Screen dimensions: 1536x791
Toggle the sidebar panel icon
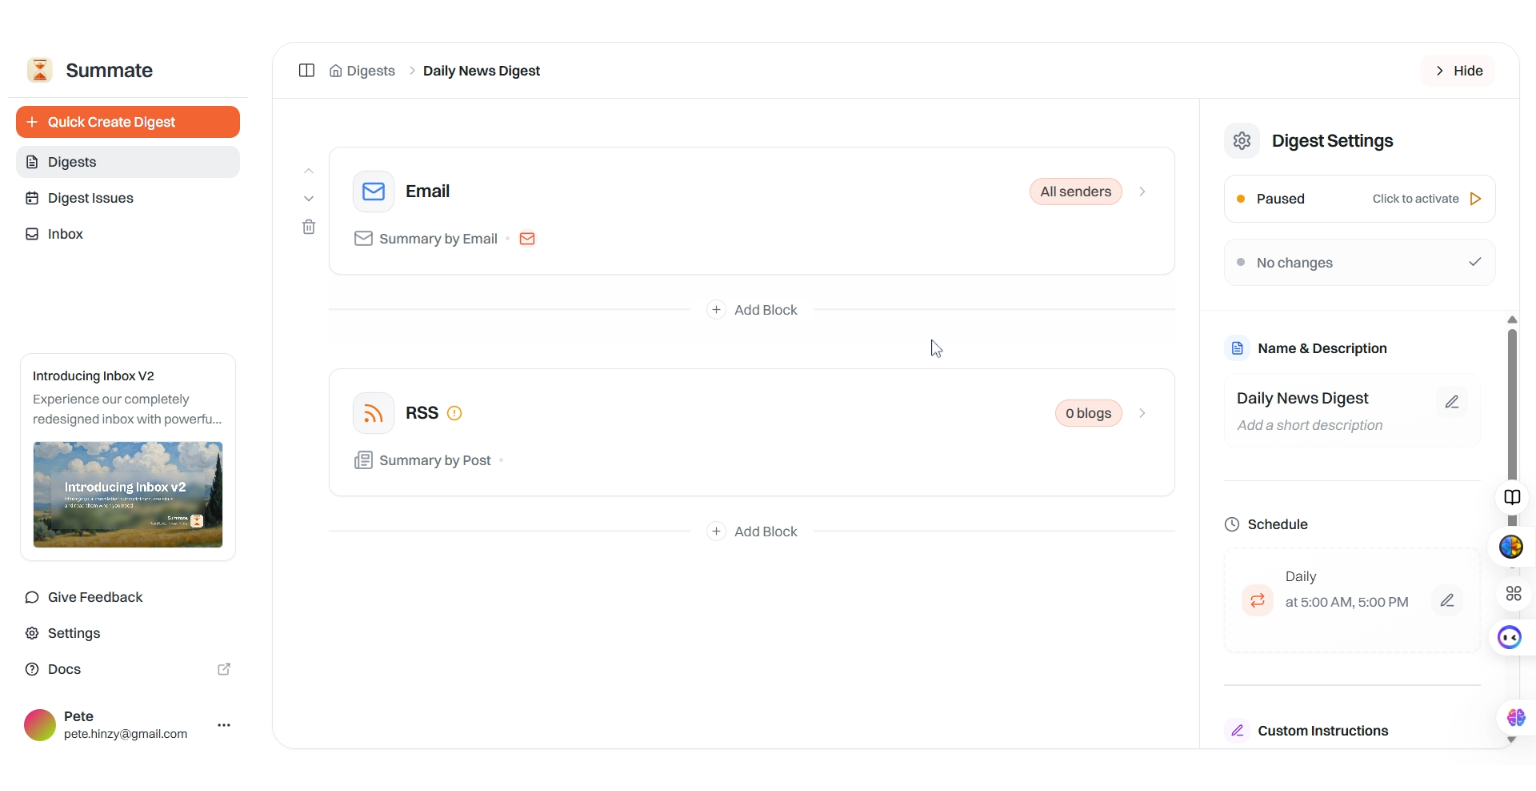(307, 71)
